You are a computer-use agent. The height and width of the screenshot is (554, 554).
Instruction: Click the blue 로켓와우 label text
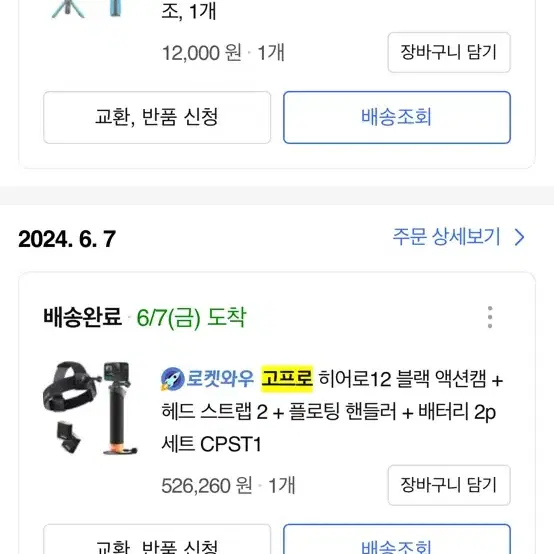(220, 379)
